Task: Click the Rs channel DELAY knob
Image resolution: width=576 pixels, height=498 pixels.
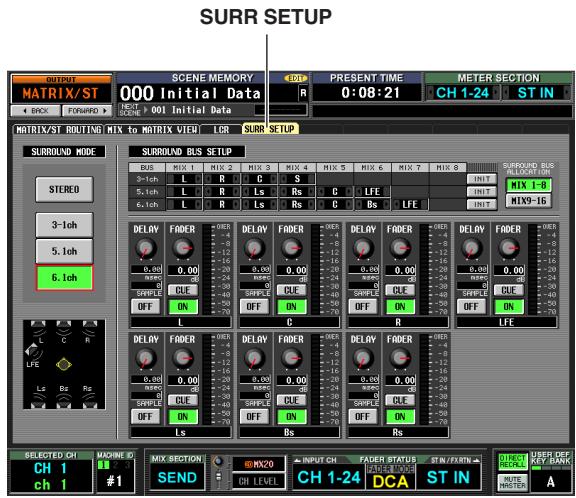Action: tap(363, 359)
